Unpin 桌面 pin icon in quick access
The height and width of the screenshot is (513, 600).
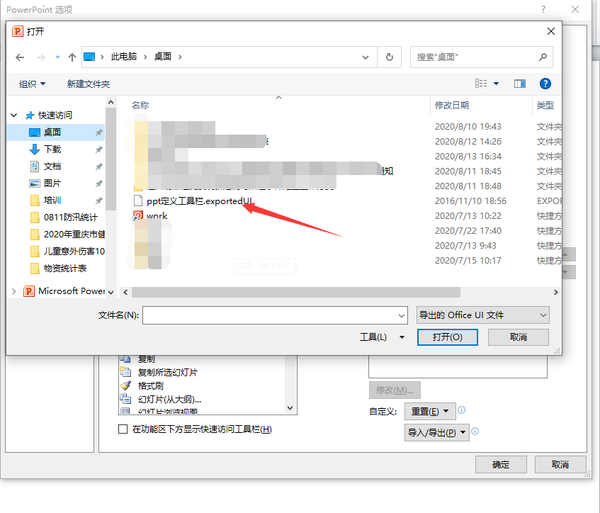pos(99,132)
